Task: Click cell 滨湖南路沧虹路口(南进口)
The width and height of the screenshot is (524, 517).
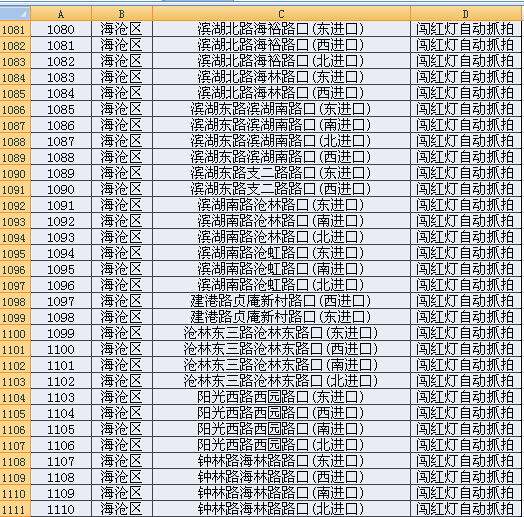Action: [x=281, y=269]
